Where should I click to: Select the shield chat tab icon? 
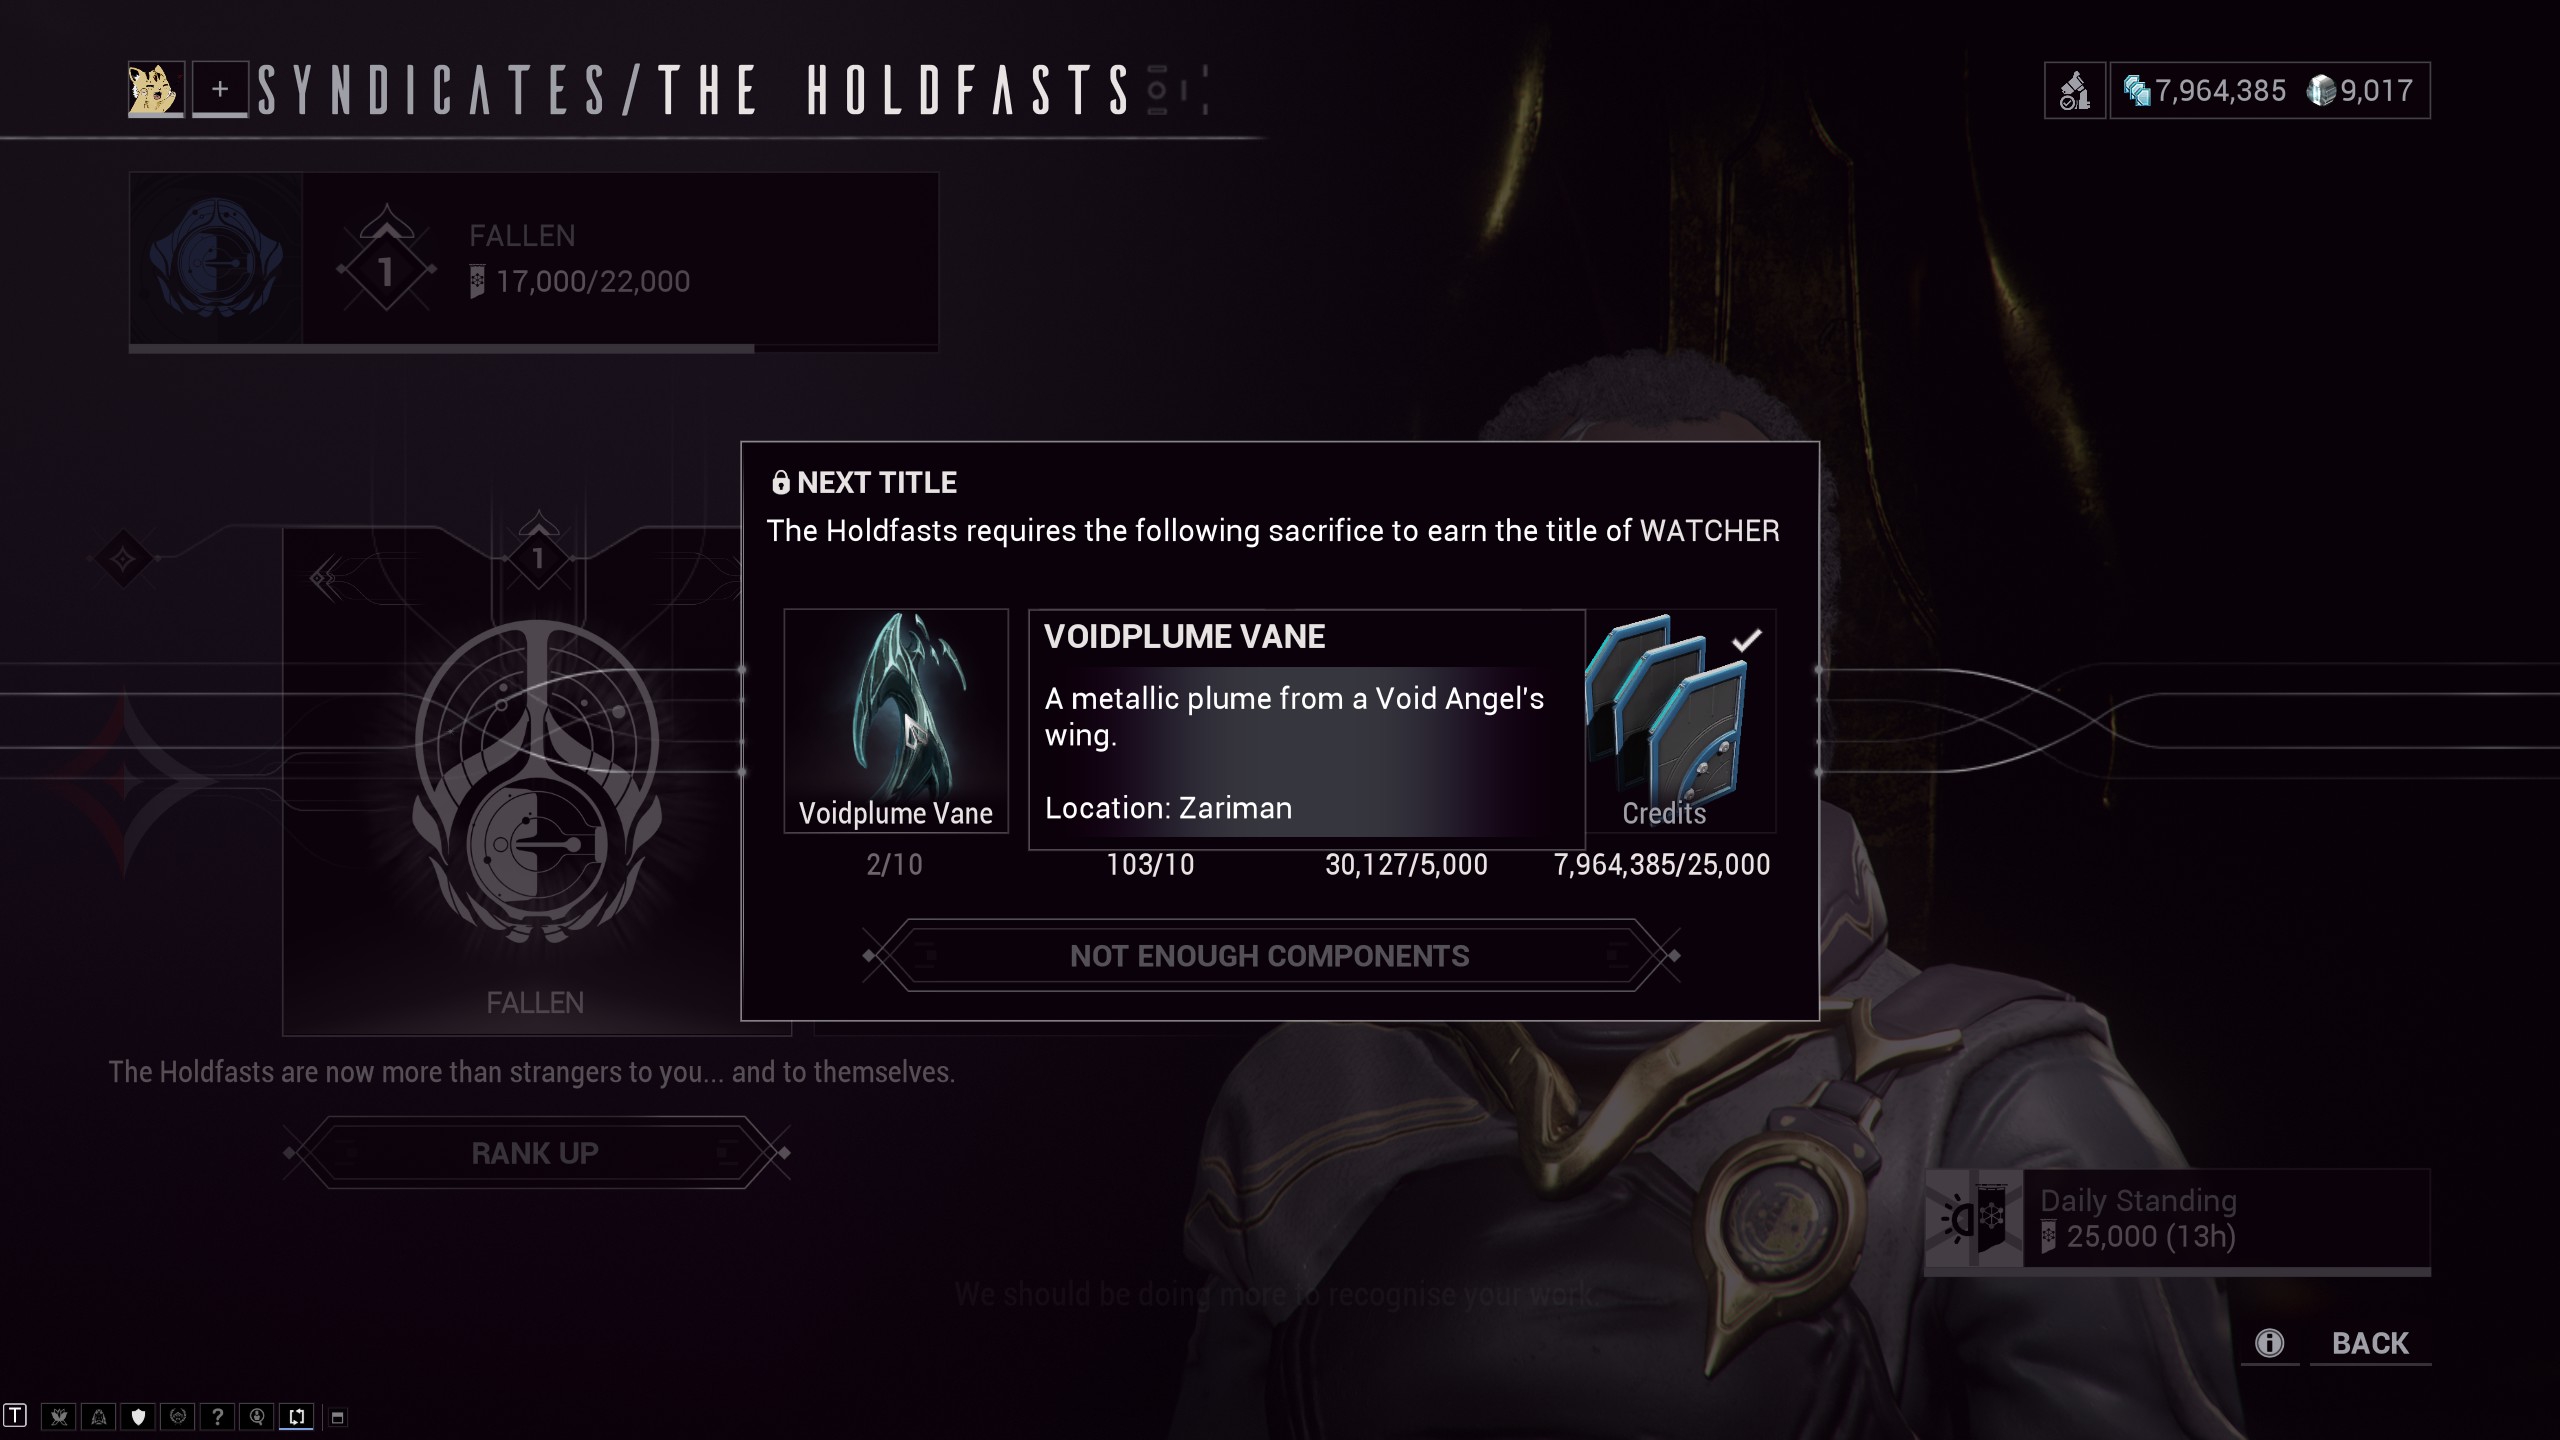(138, 1416)
